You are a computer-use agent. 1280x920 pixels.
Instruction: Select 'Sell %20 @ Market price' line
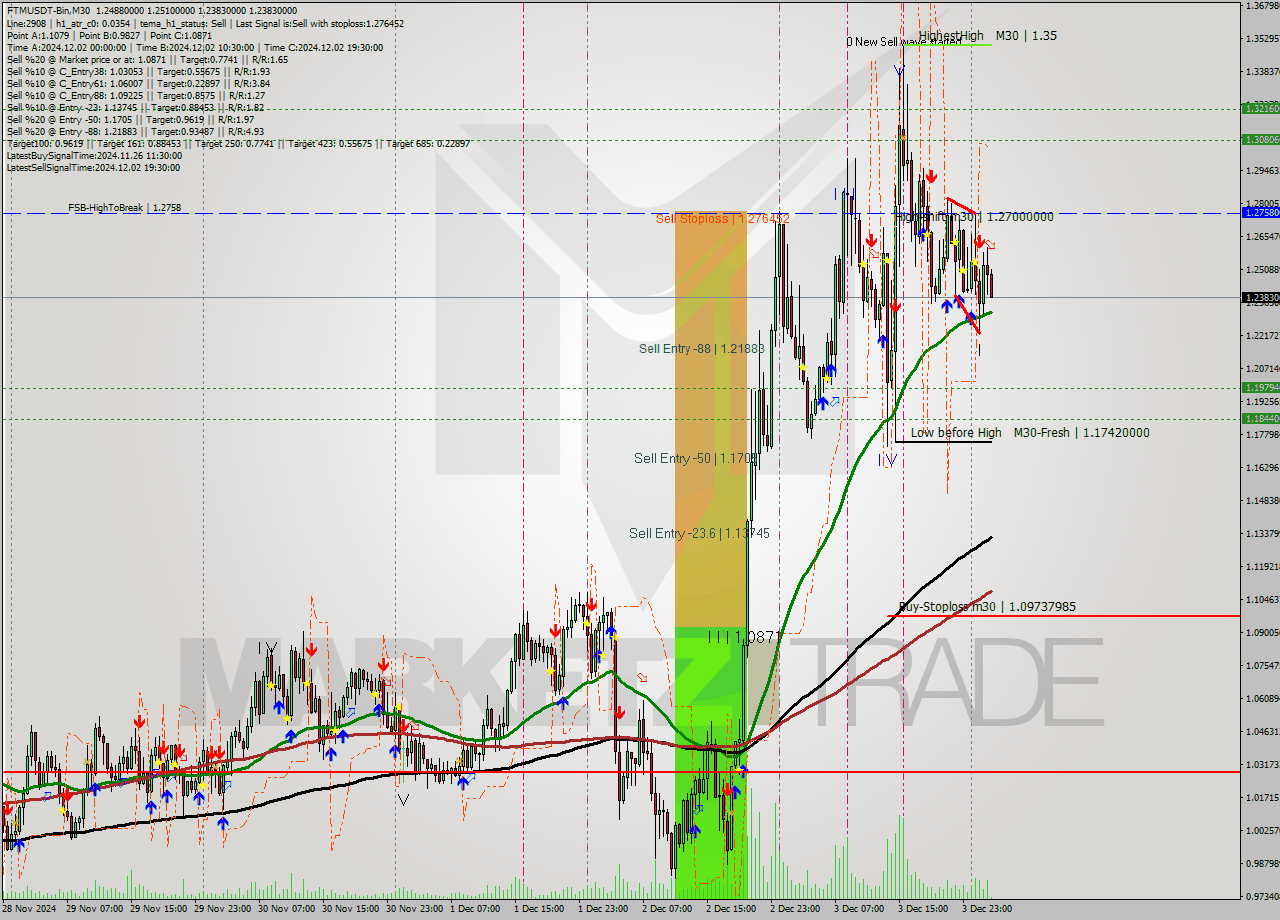coord(147,59)
